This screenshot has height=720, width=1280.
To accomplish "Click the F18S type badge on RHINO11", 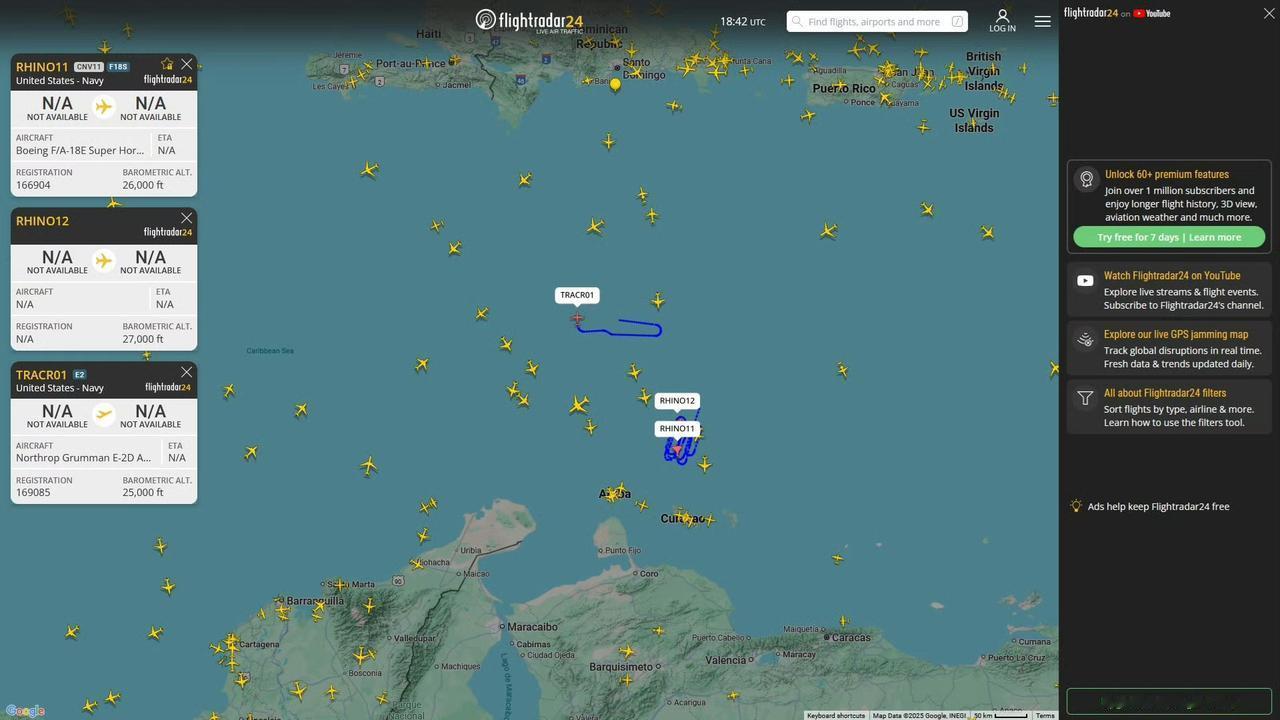I will (x=118, y=67).
